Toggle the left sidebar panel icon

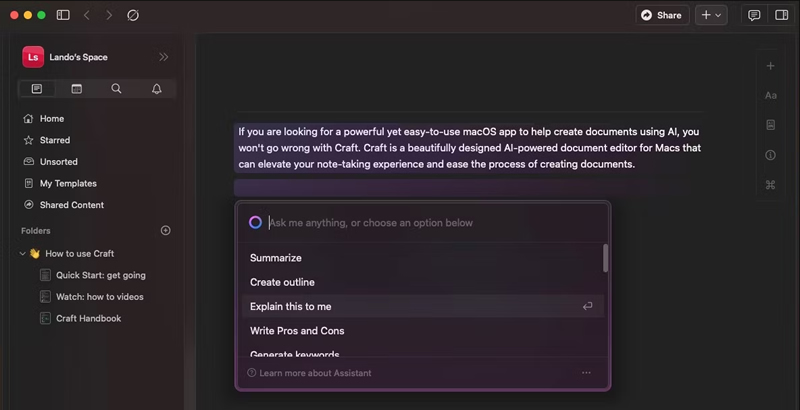(x=63, y=15)
